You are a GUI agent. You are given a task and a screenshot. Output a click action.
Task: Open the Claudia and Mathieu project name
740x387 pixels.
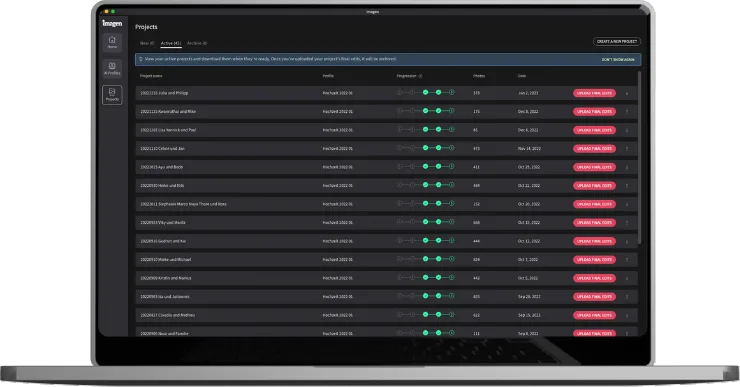click(x=168, y=315)
